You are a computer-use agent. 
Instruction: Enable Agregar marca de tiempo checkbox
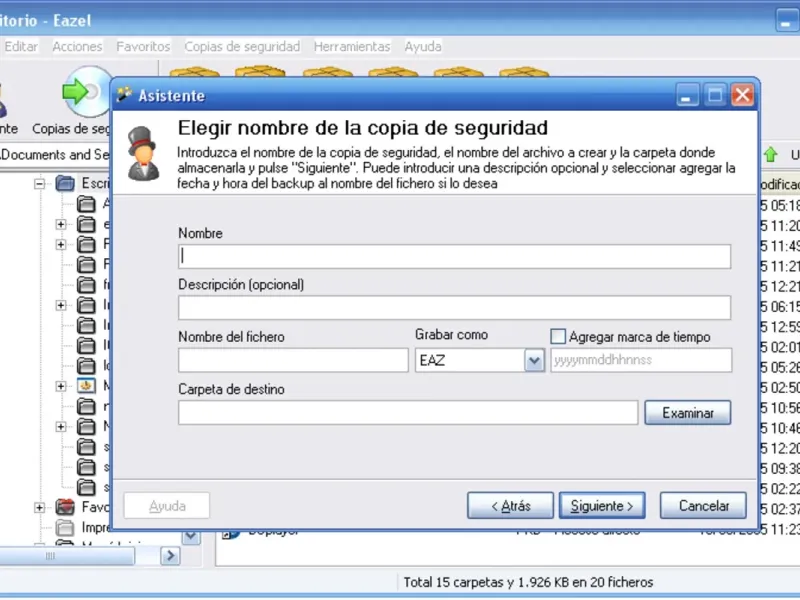pos(558,336)
